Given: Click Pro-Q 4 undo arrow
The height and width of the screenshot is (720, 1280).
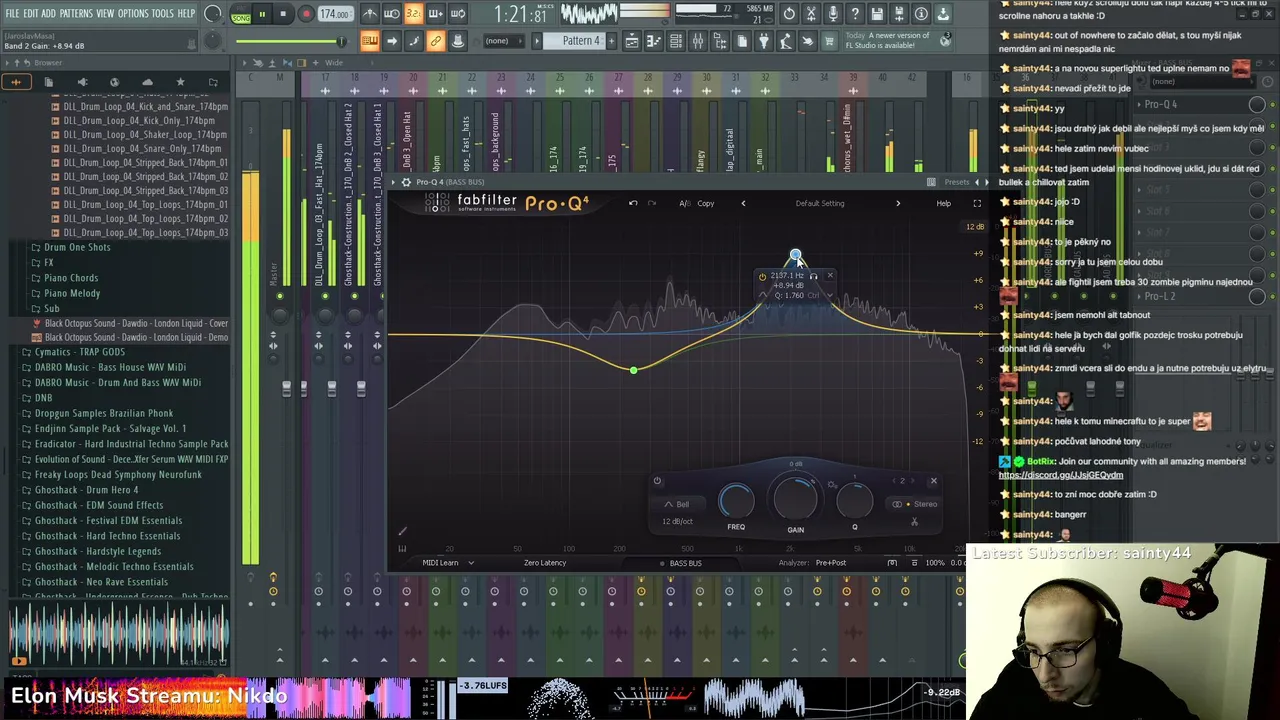Looking at the screenshot, I should coord(633,203).
